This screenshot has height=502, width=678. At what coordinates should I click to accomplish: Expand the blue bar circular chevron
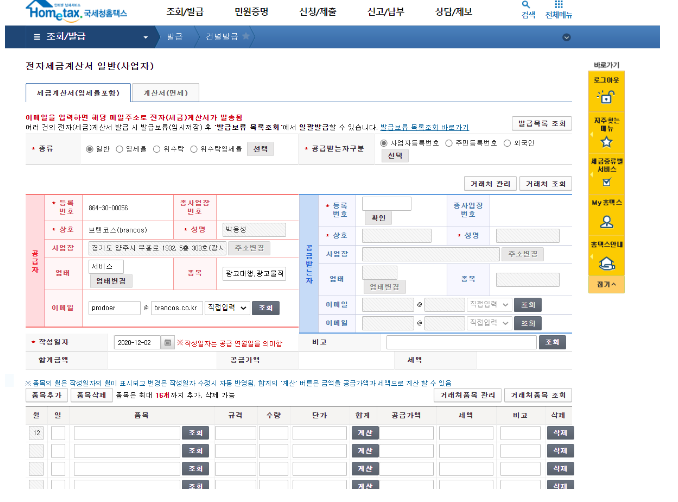[566, 37]
